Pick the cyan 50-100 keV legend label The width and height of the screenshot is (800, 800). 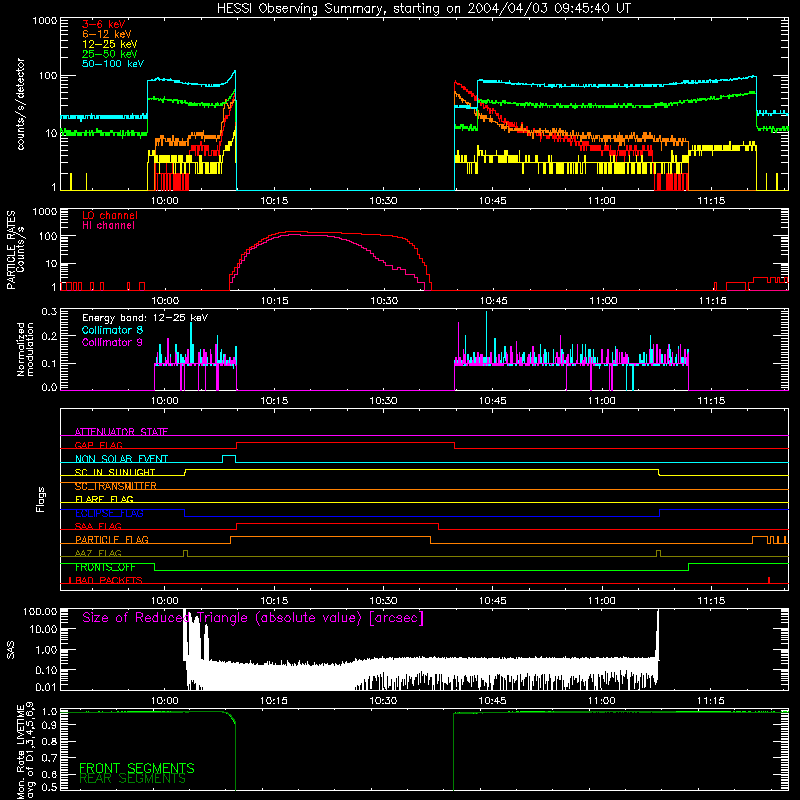113,64
